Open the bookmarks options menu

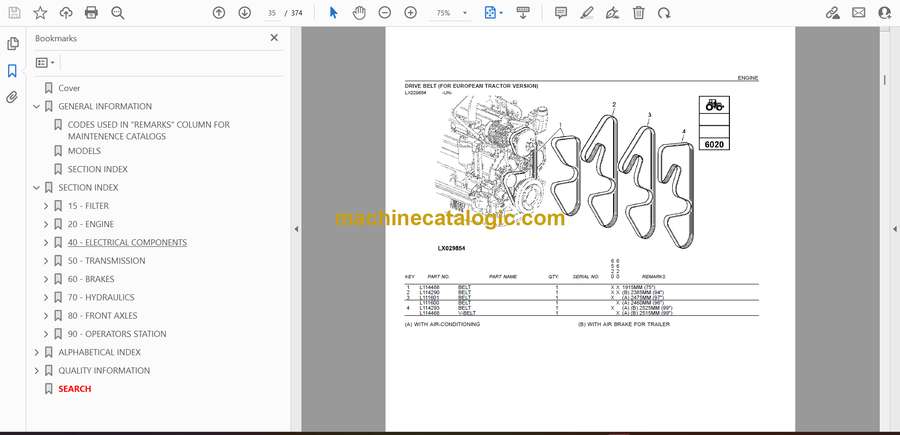45,63
